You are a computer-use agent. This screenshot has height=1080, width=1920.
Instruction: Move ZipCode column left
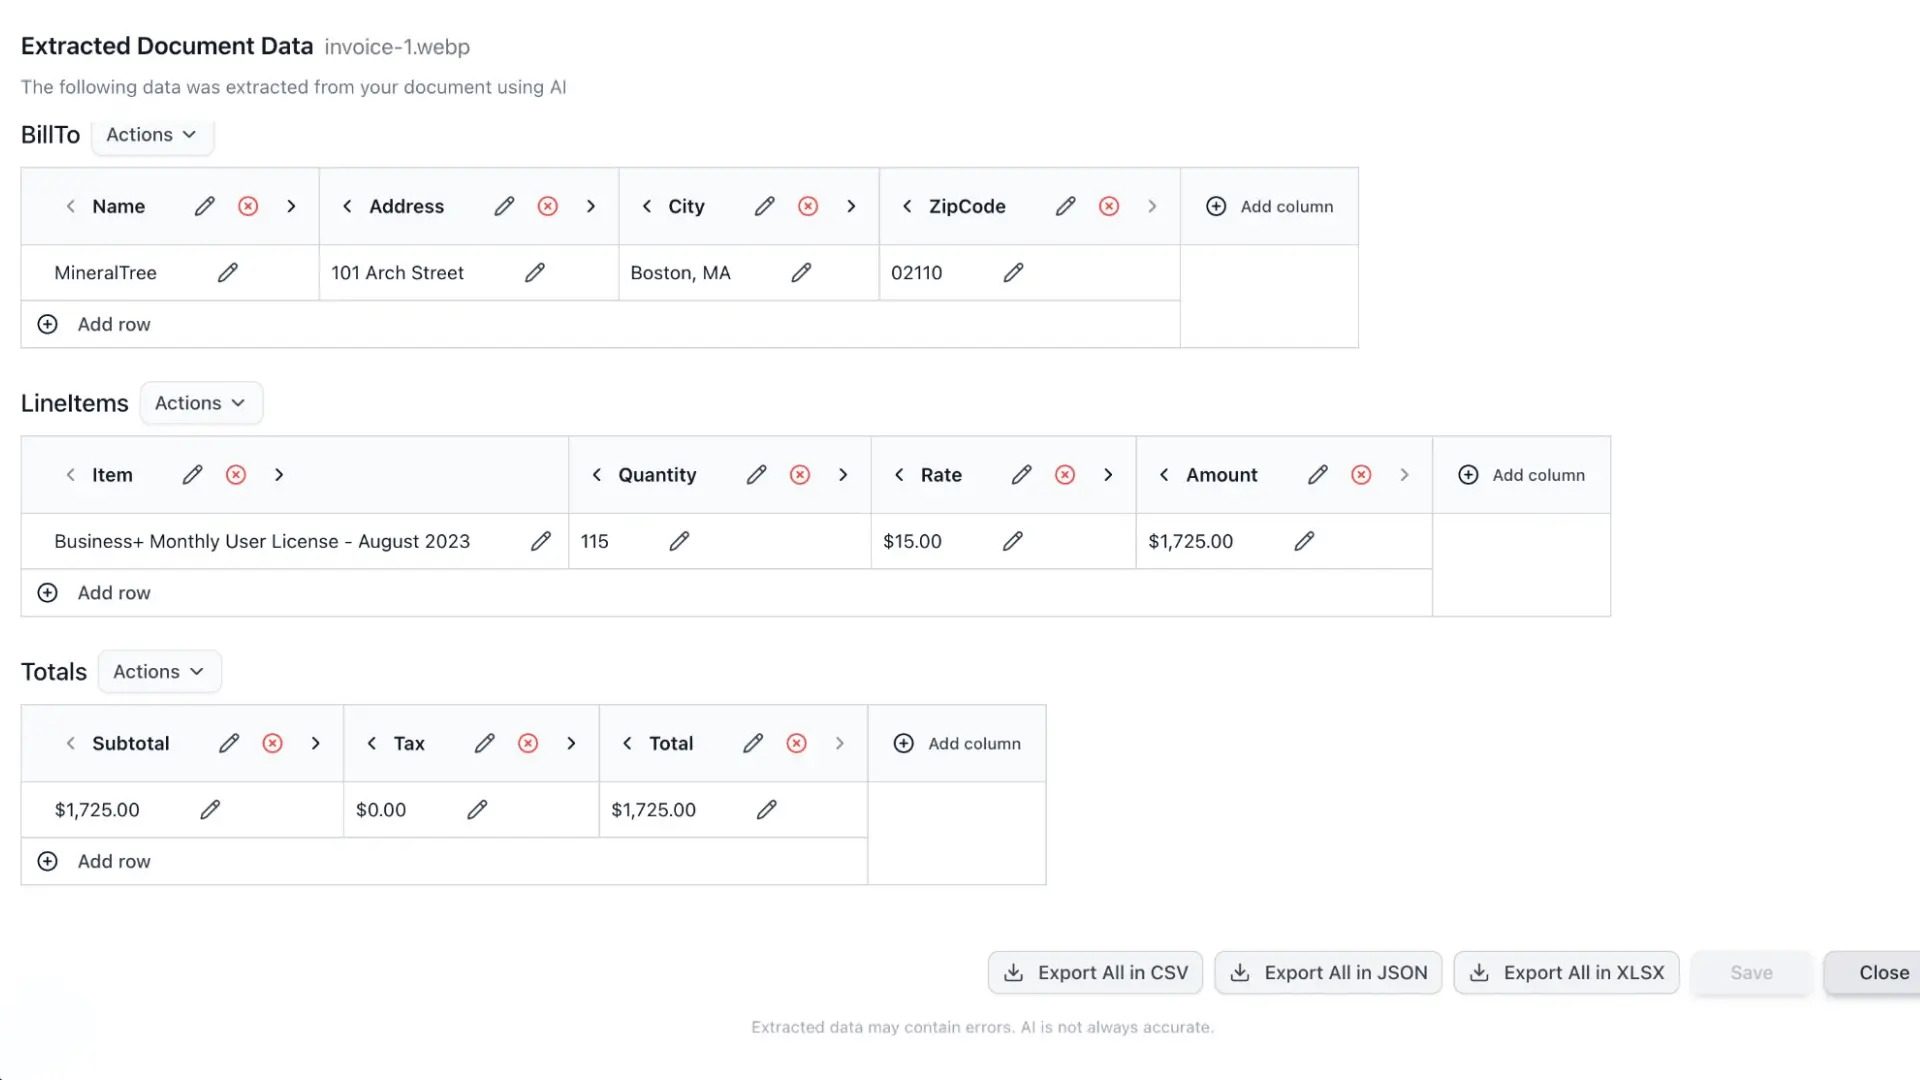coord(907,206)
